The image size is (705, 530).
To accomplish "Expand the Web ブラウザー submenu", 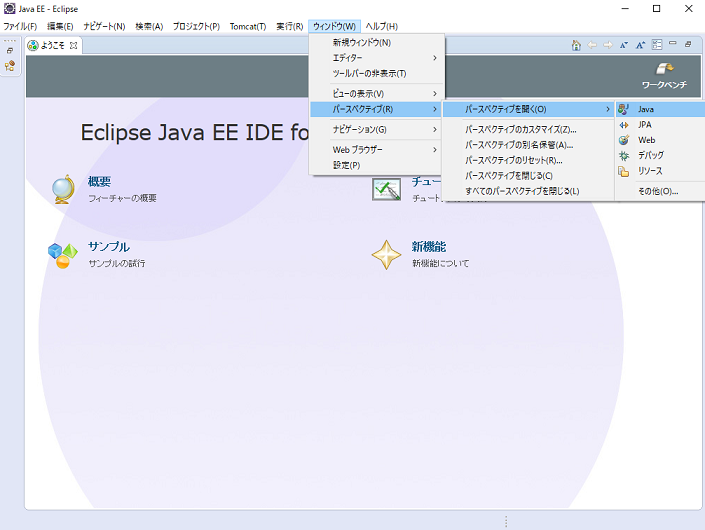I will (376, 150).
